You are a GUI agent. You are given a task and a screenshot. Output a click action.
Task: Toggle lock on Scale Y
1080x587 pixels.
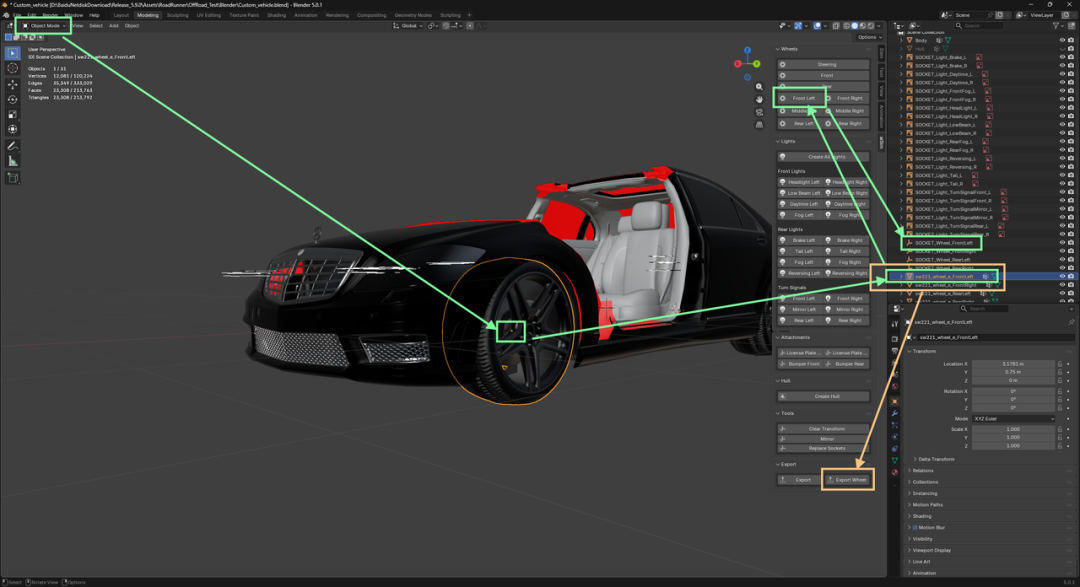1060,437
